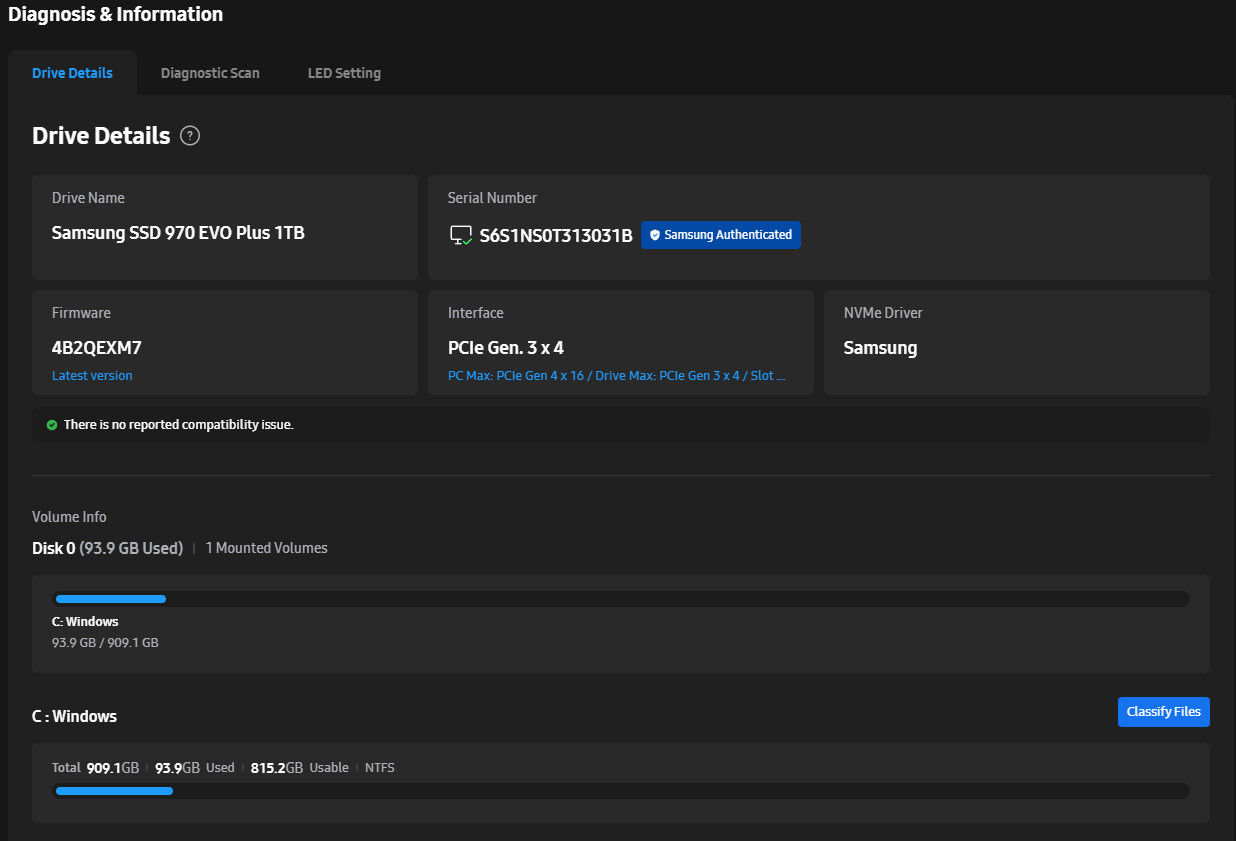Click the monitor icon beside serial number
This screenshot has height=841, width=1236.
461,236
